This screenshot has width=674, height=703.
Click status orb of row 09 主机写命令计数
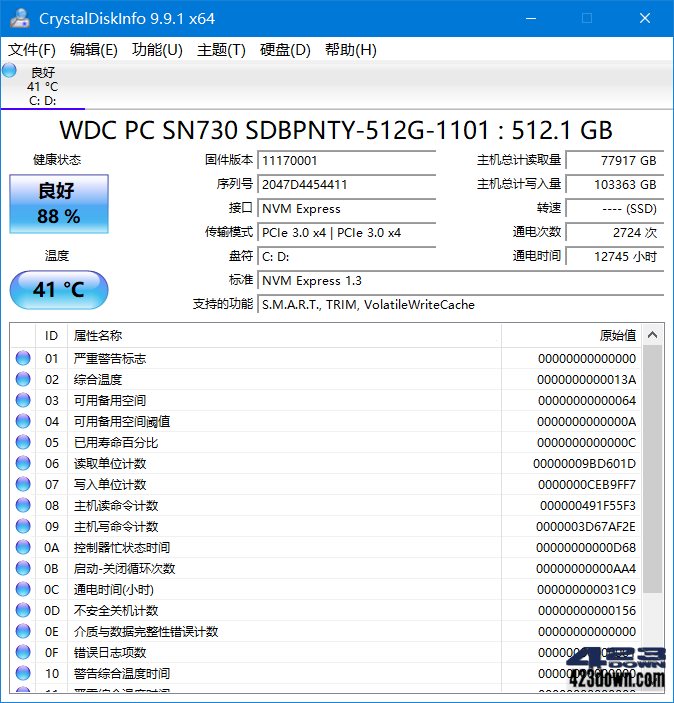(23, 526)
